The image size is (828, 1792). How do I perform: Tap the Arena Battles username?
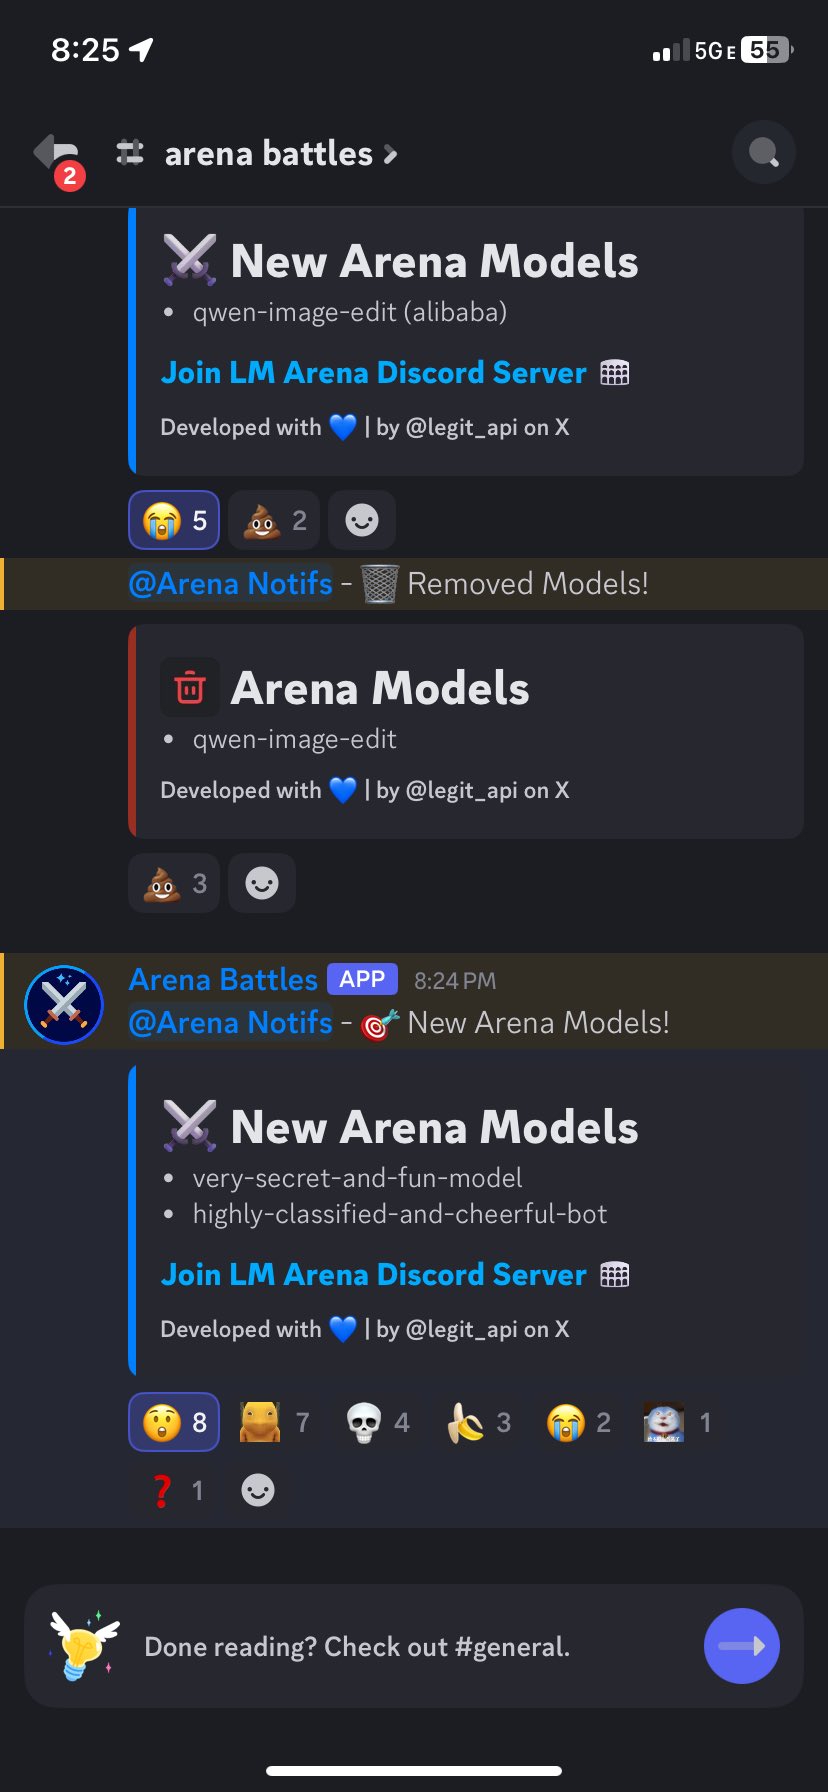(x=223, y=979)
